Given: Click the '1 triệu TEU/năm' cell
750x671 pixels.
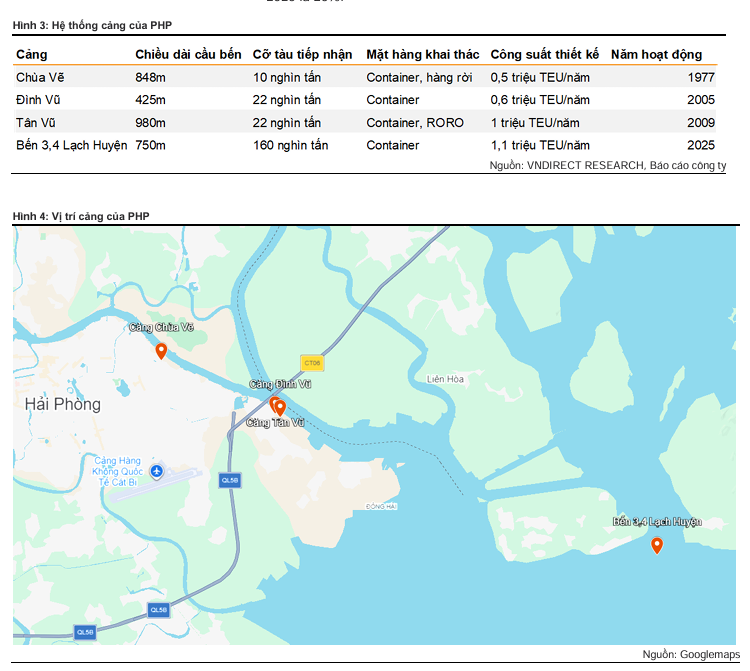Looking at the screenshot, I should pyautogui.click(x=535, y=123).
